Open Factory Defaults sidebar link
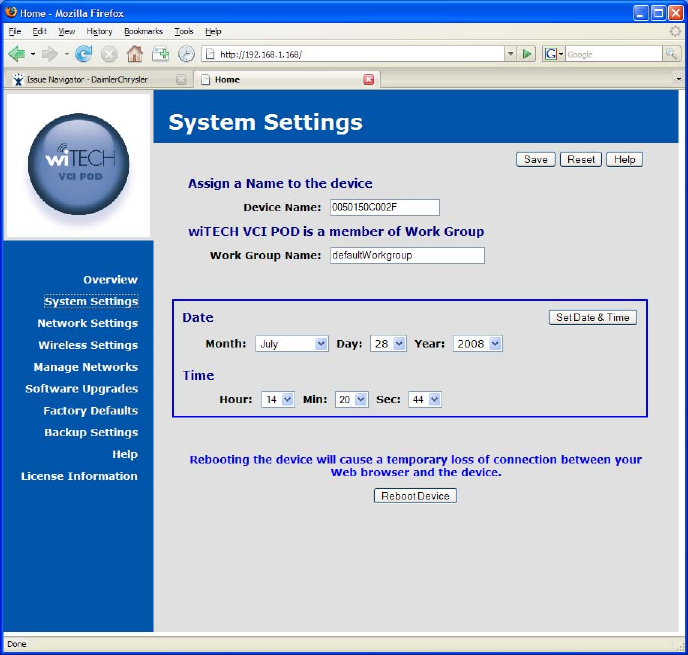The width and height of the screenshot is (688, 655). (x=90, y=411)
